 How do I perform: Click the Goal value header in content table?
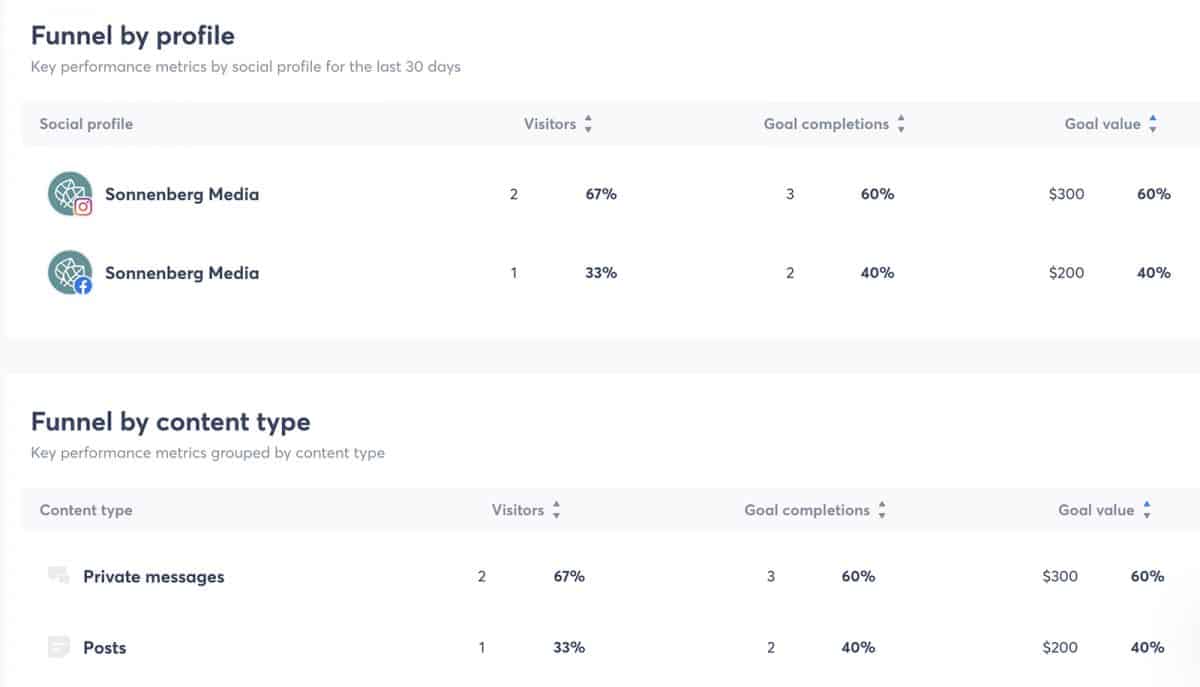[1096, 510]
